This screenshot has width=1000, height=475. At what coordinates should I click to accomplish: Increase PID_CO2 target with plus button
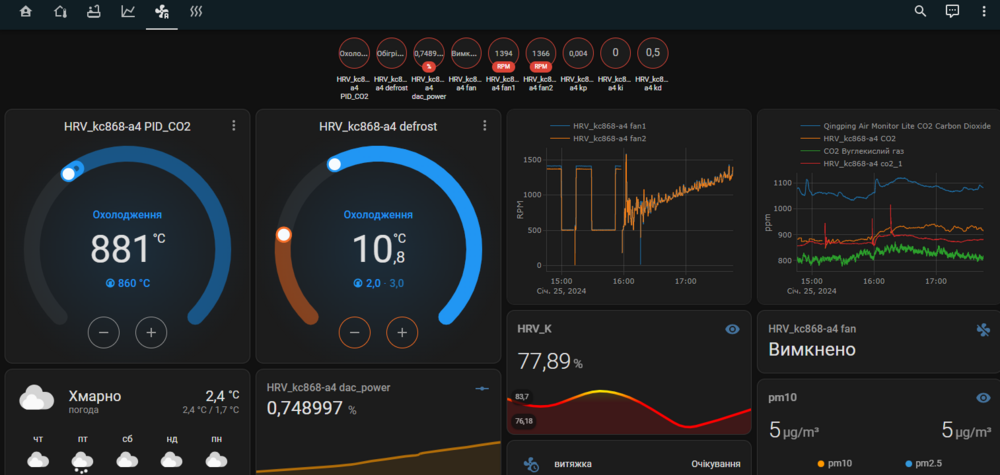click(x=151, y=332)
